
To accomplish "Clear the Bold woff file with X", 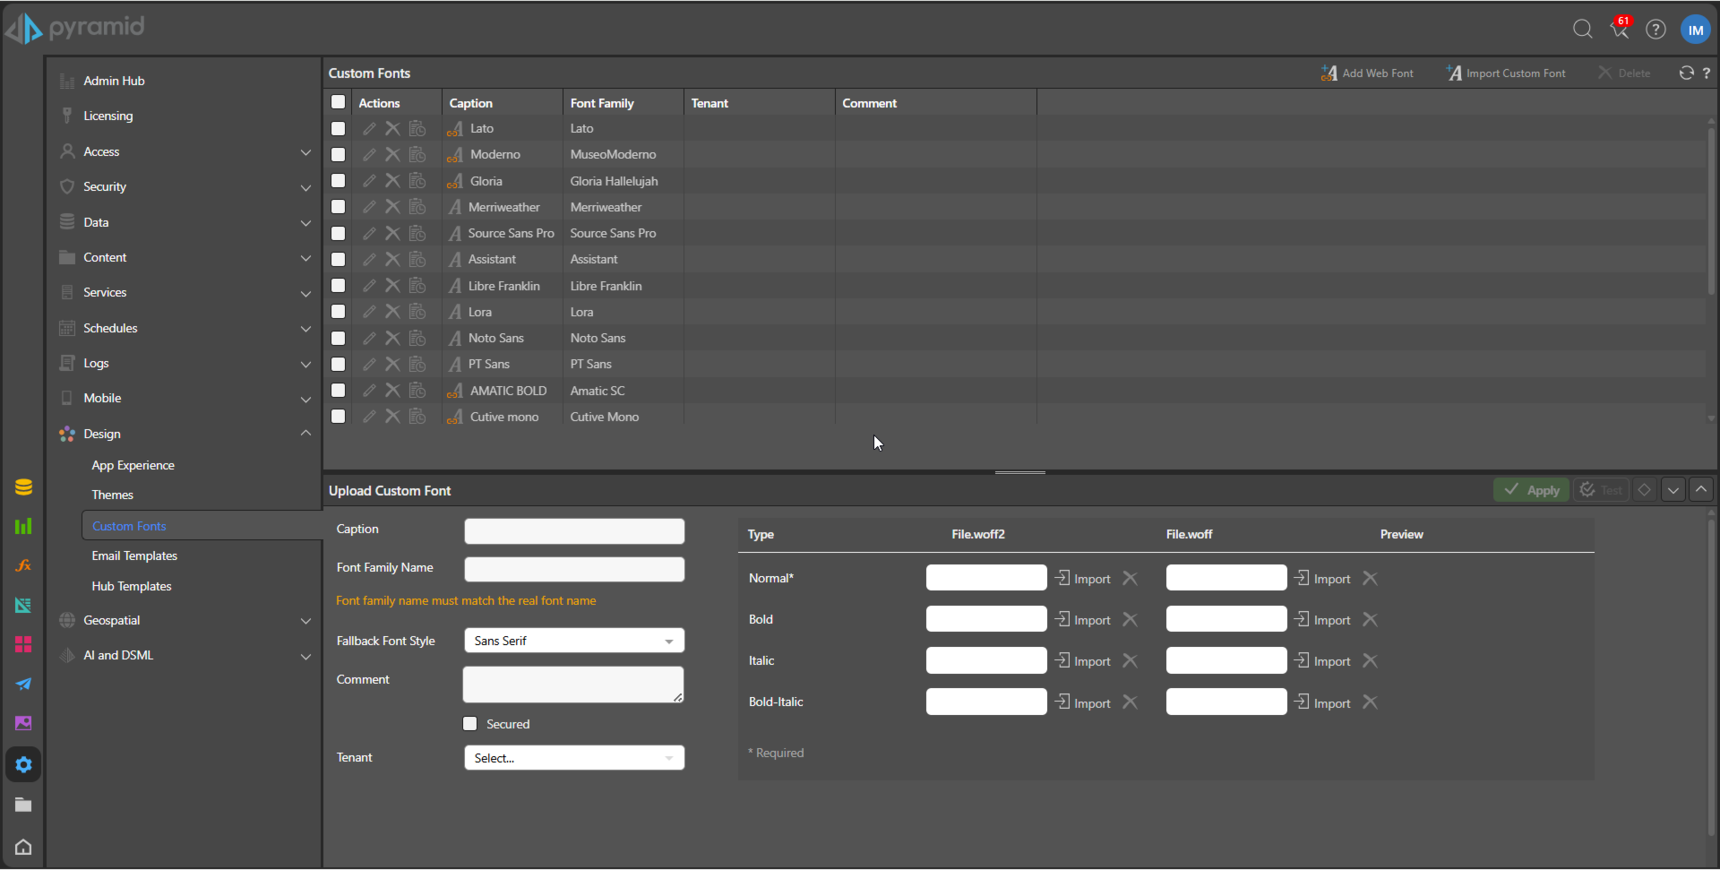I will coord(1370,620).
